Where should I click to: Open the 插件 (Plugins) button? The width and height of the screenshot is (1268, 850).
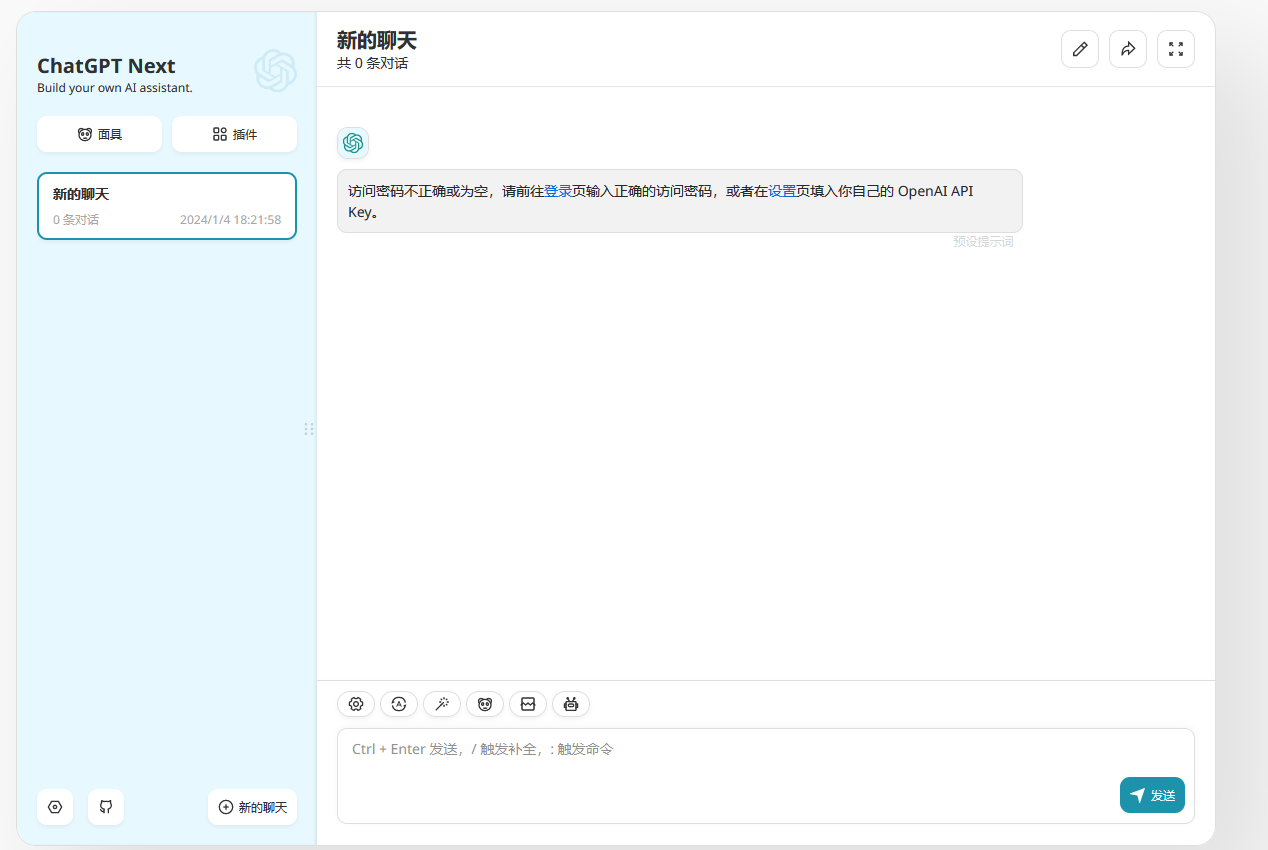click(234, 134)
